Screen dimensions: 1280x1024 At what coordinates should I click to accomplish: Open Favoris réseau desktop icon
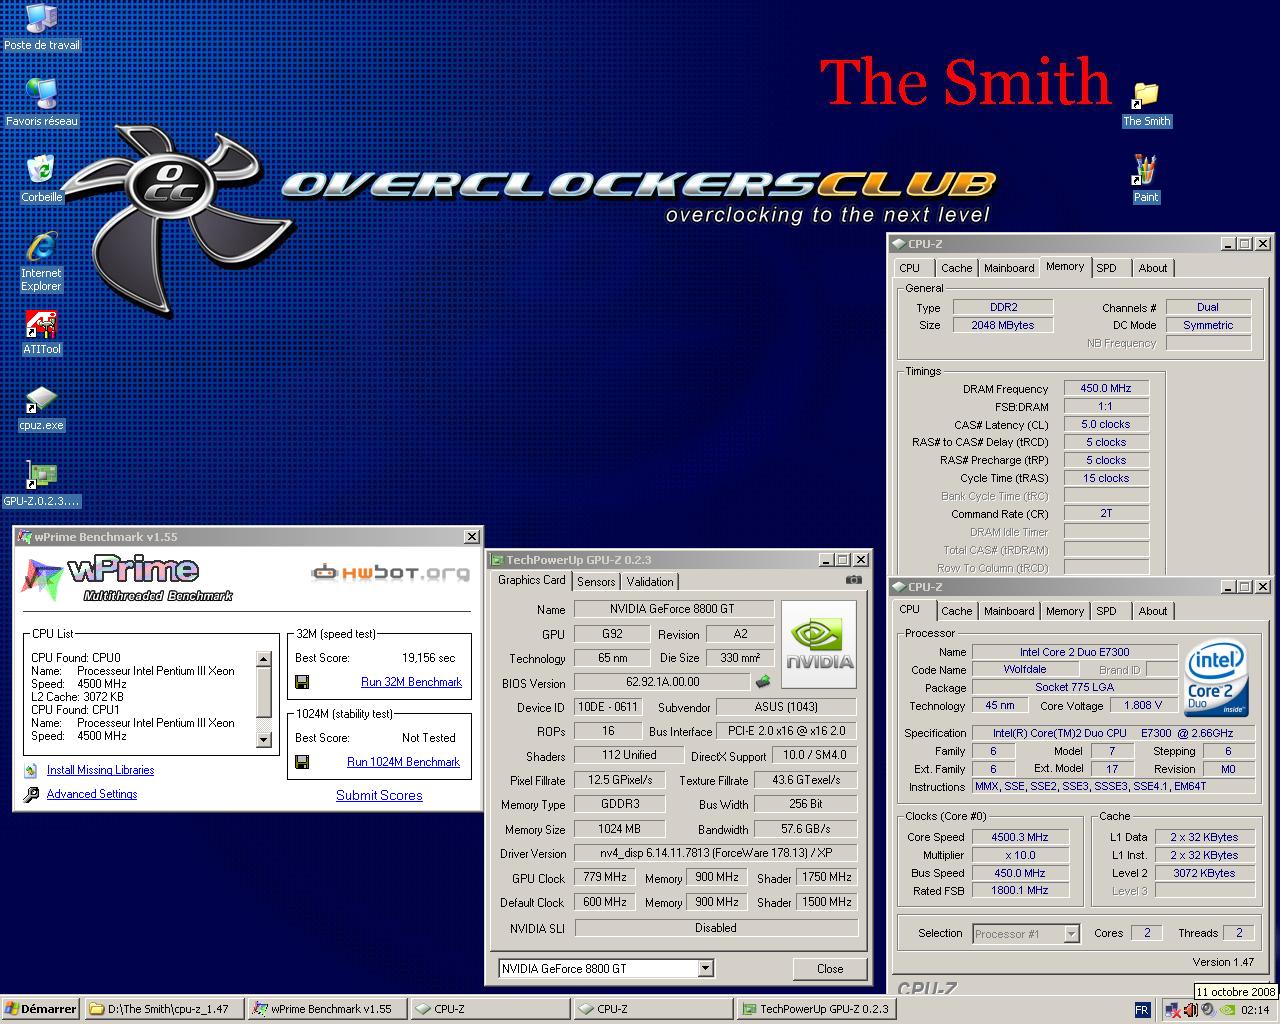tap(41, 102)
